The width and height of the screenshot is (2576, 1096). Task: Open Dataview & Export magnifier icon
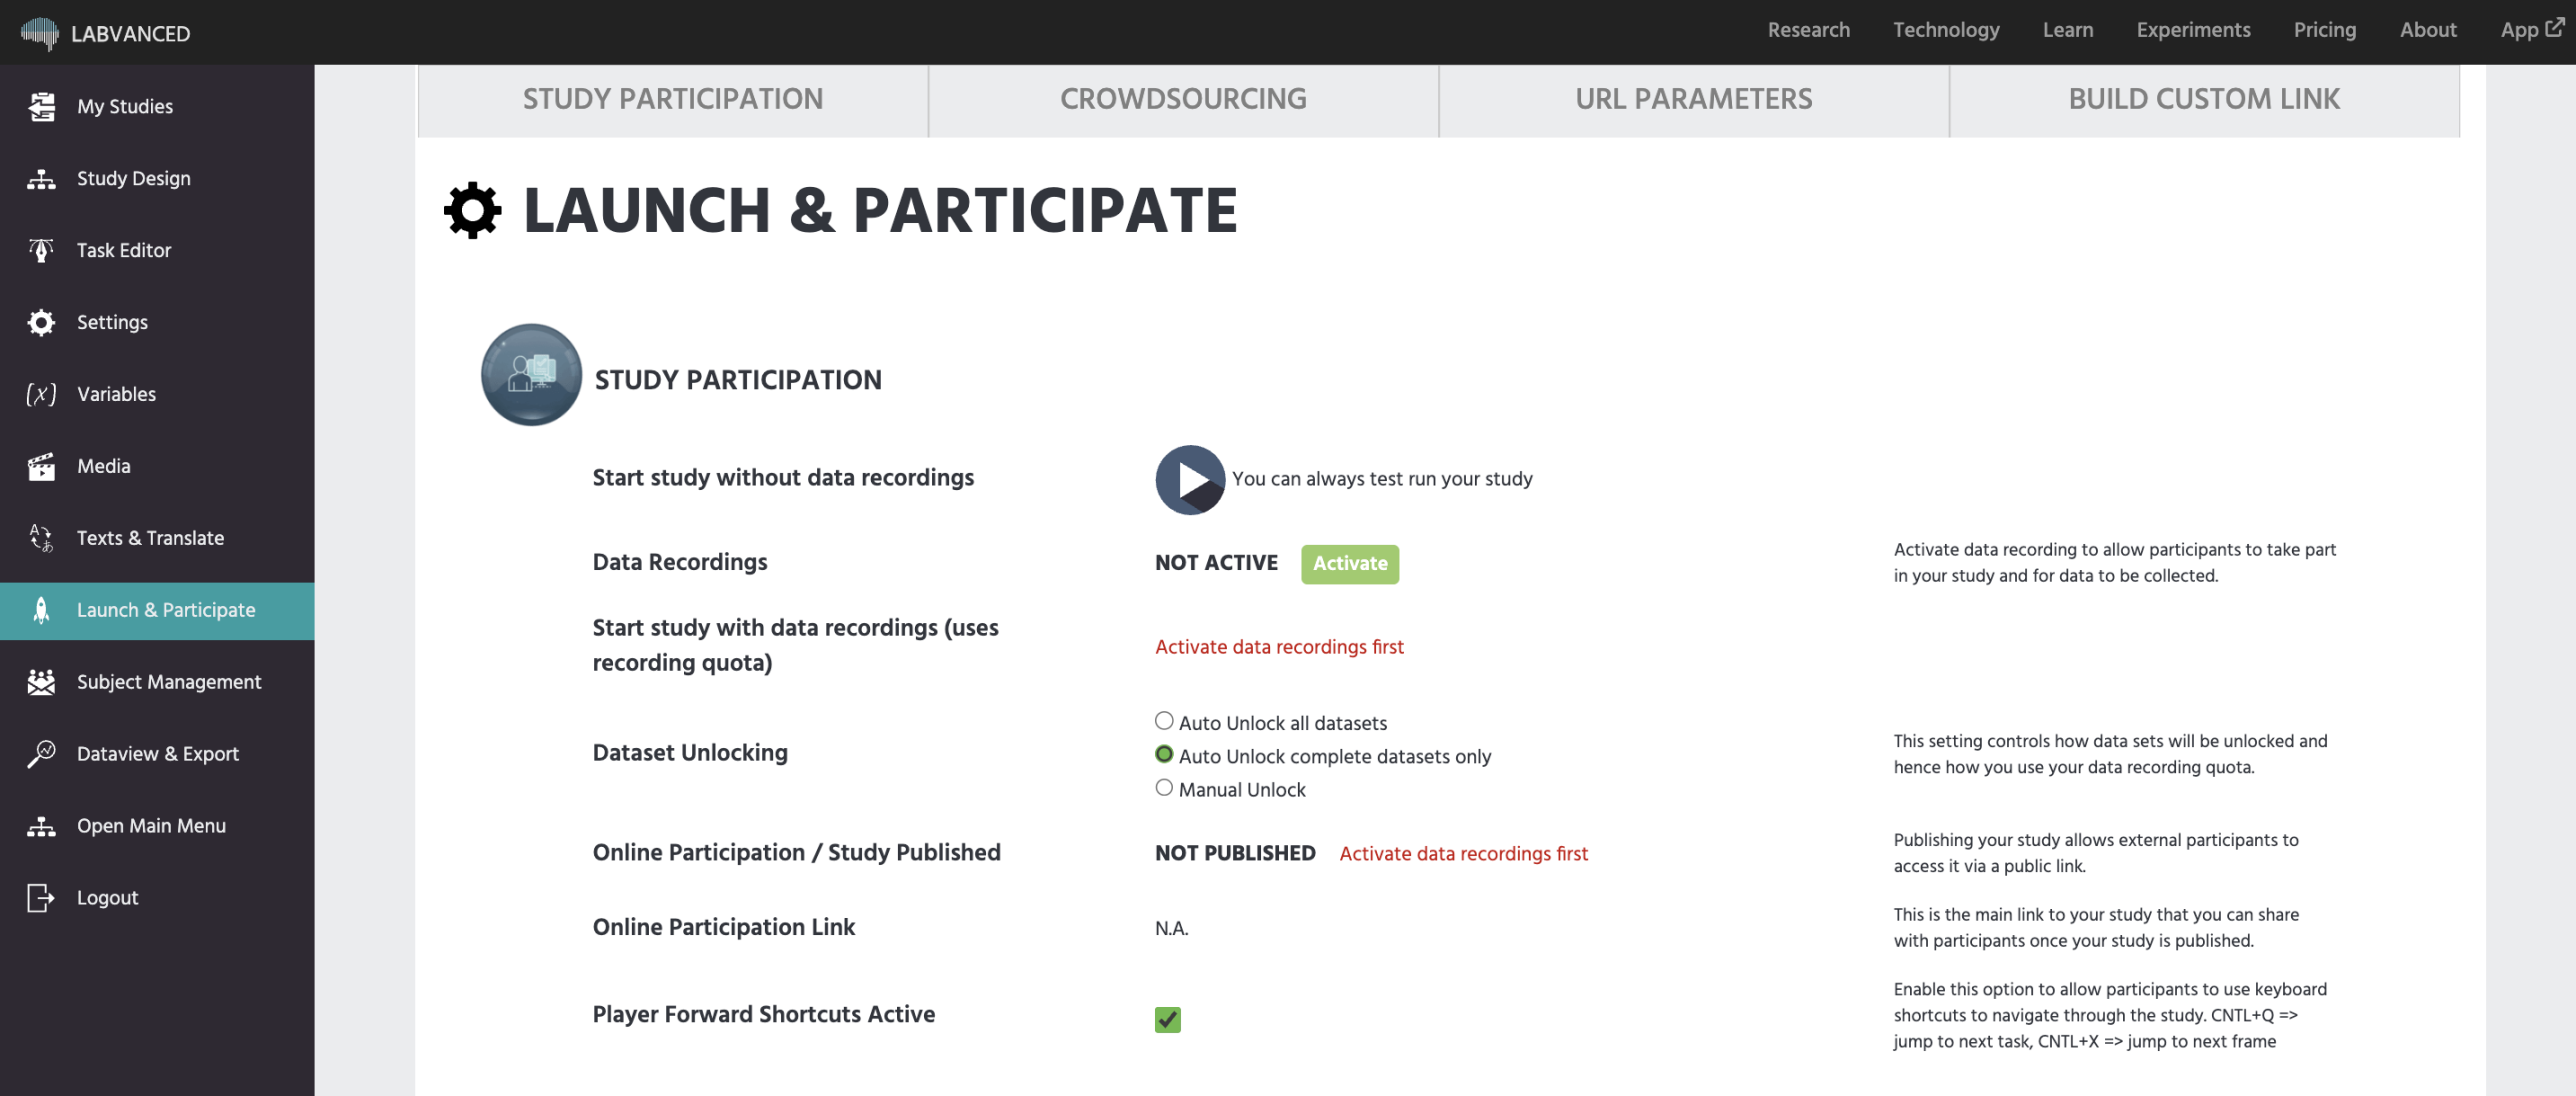click(41, 754)
